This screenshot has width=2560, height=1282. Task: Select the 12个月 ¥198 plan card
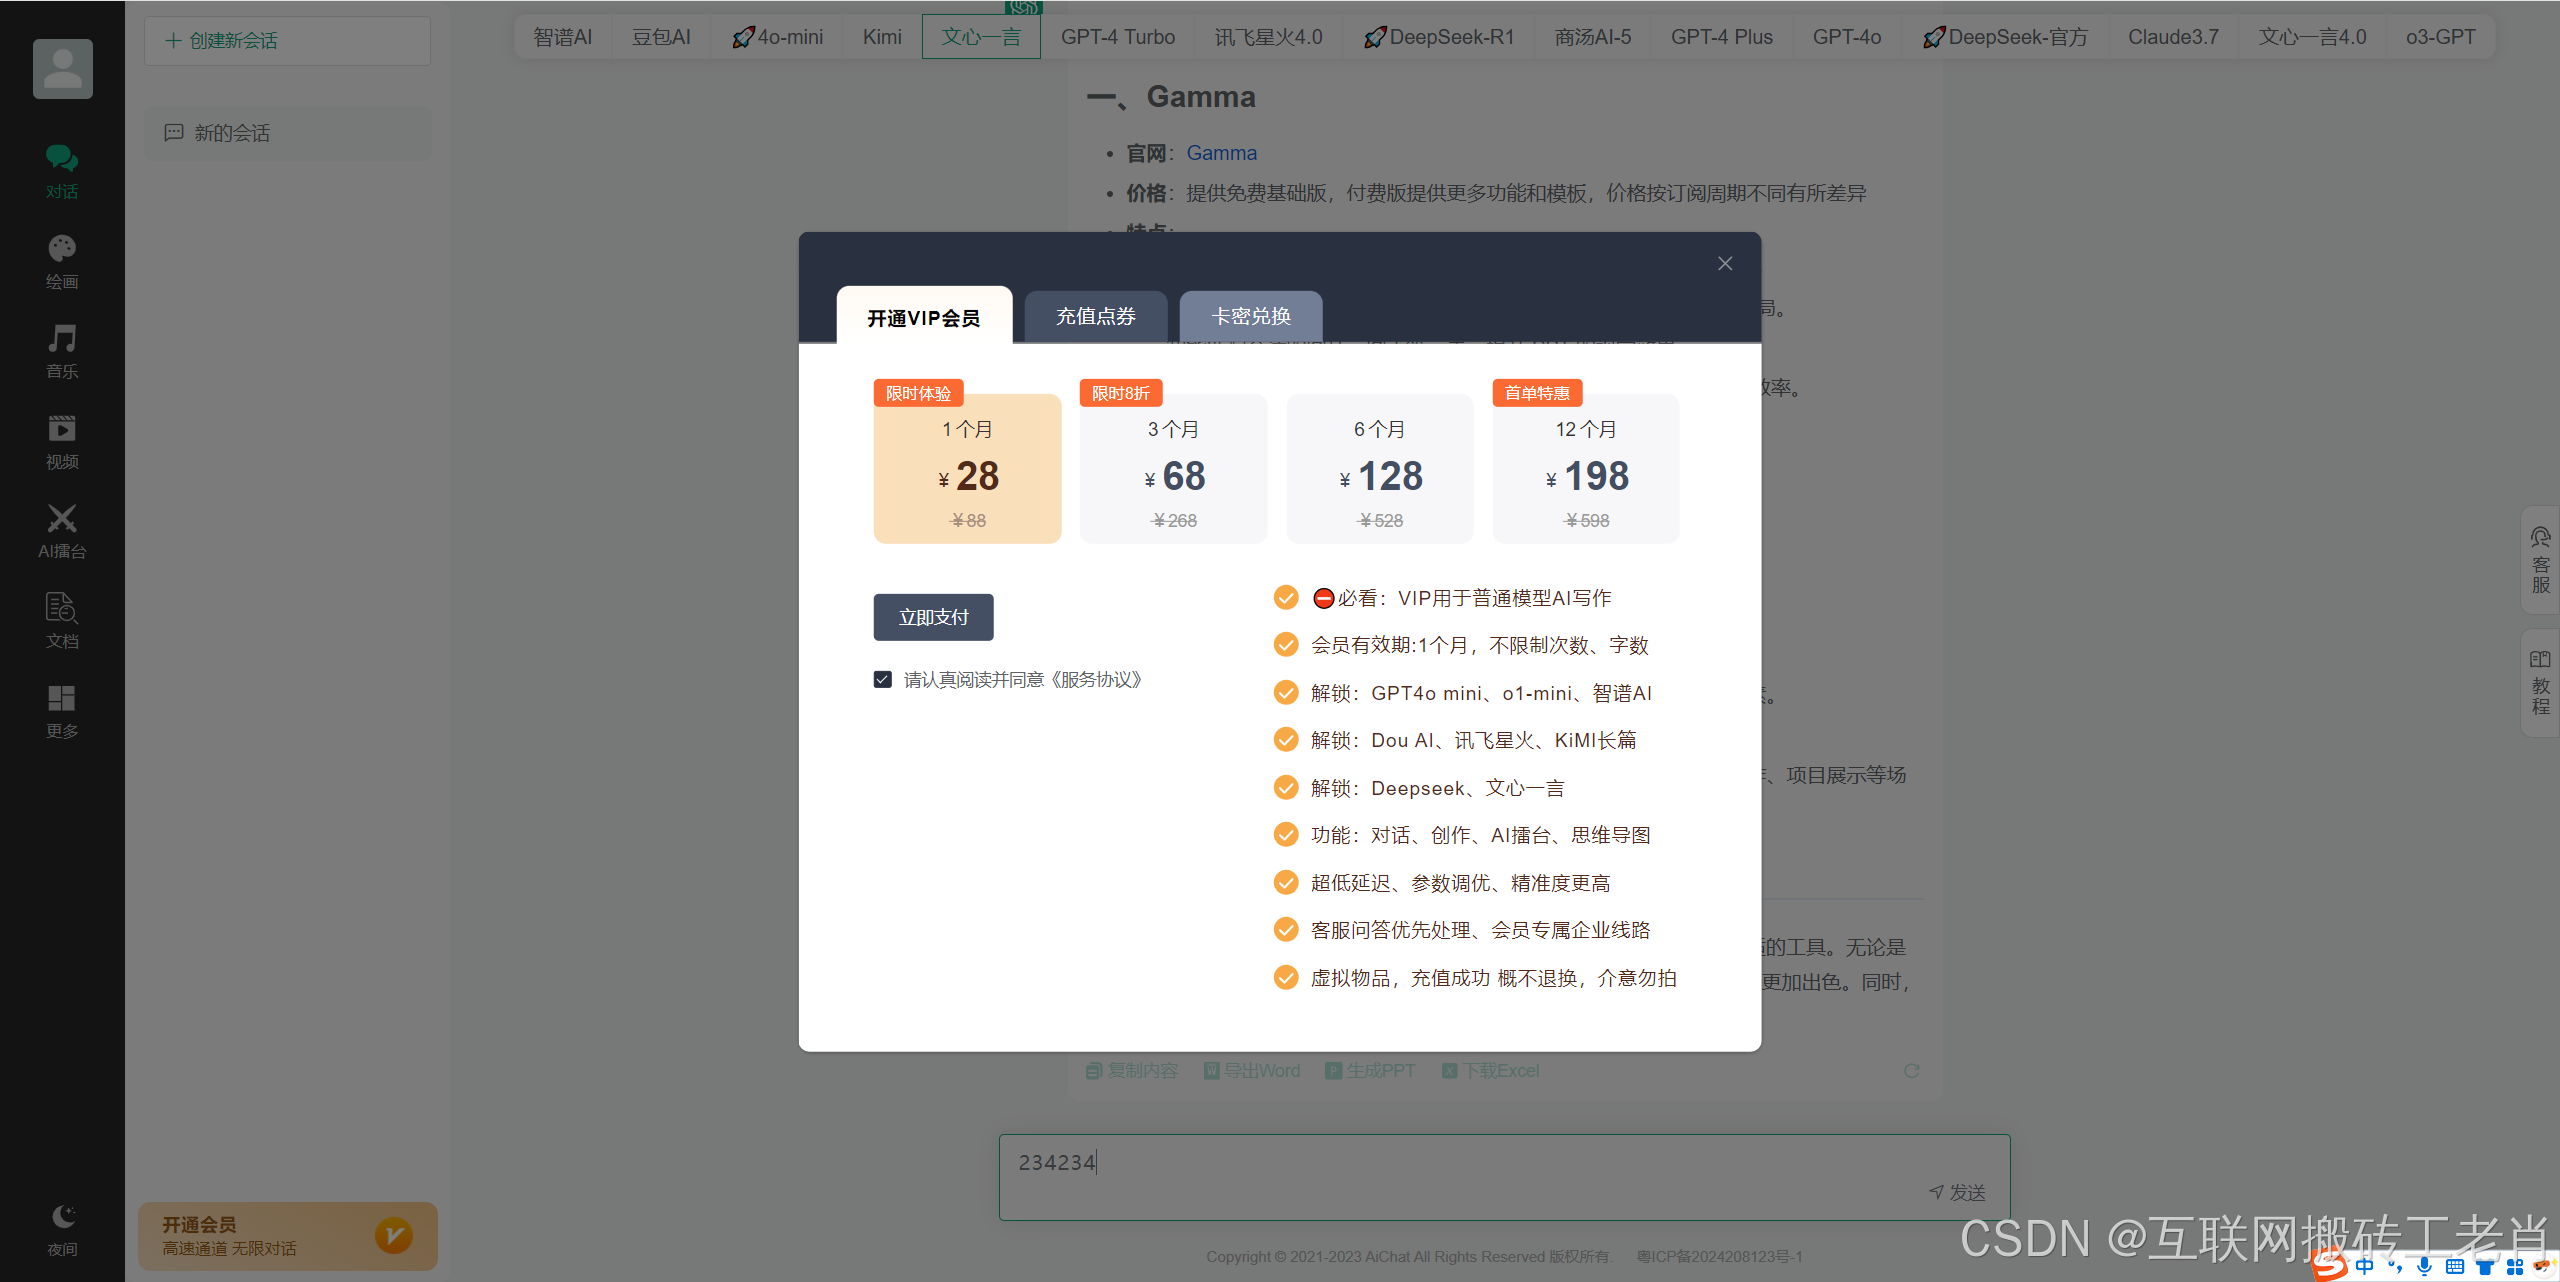point(1585,470)
